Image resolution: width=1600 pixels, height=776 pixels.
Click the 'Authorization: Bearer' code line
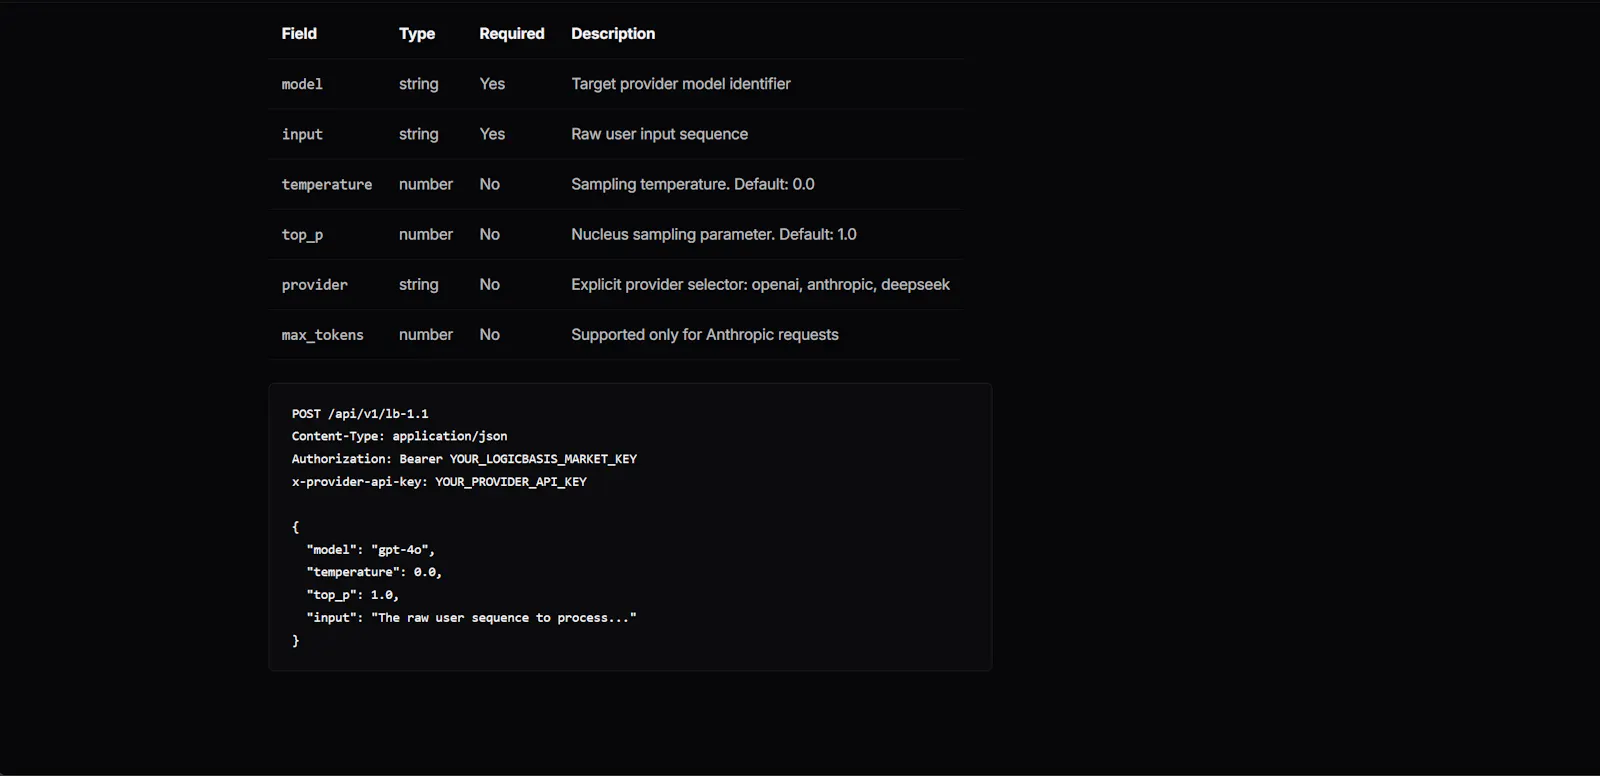464,459
